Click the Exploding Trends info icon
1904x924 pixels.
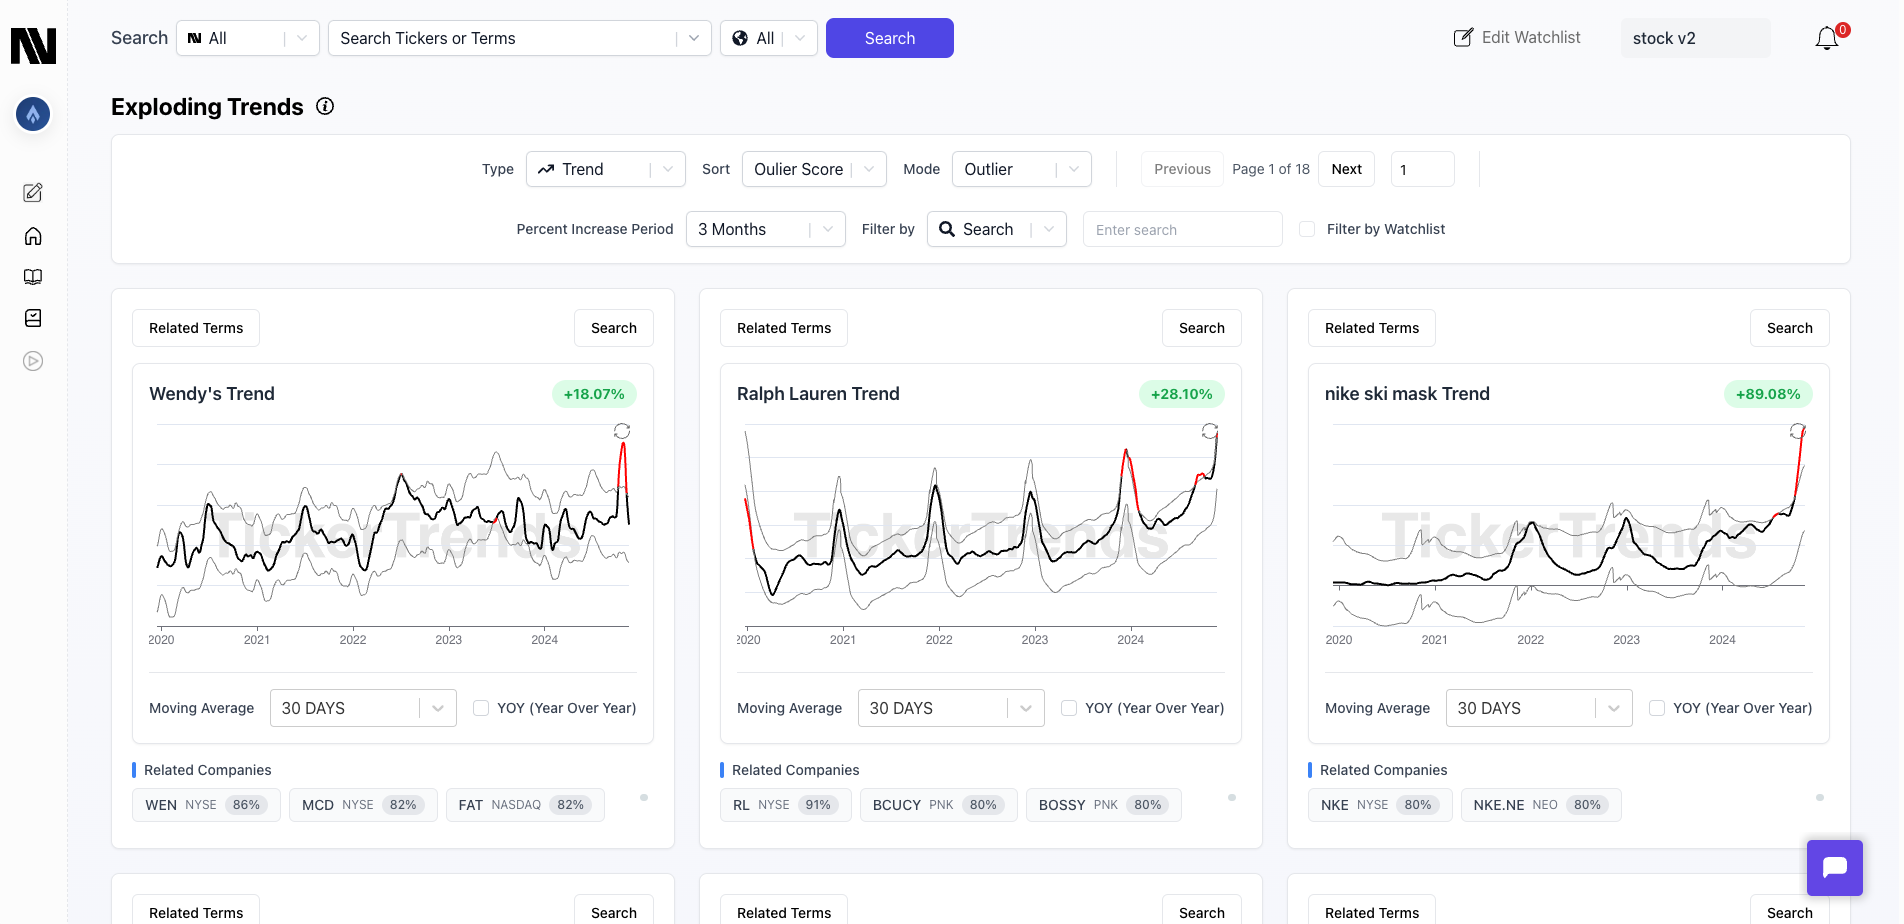point(325,106)
